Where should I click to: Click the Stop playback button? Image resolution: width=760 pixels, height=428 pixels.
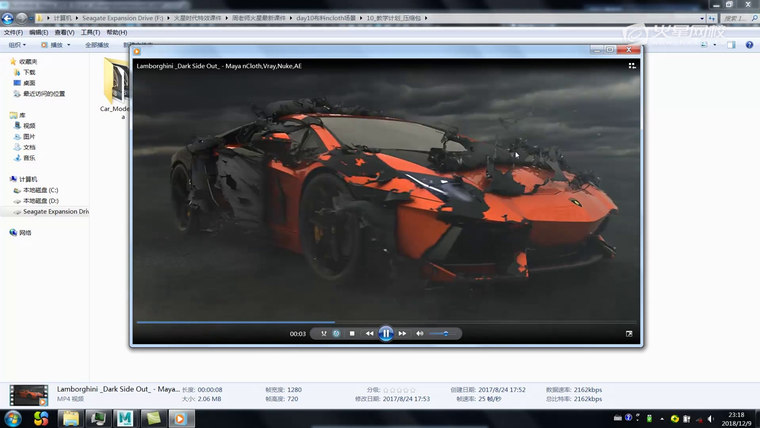(352, 333)
